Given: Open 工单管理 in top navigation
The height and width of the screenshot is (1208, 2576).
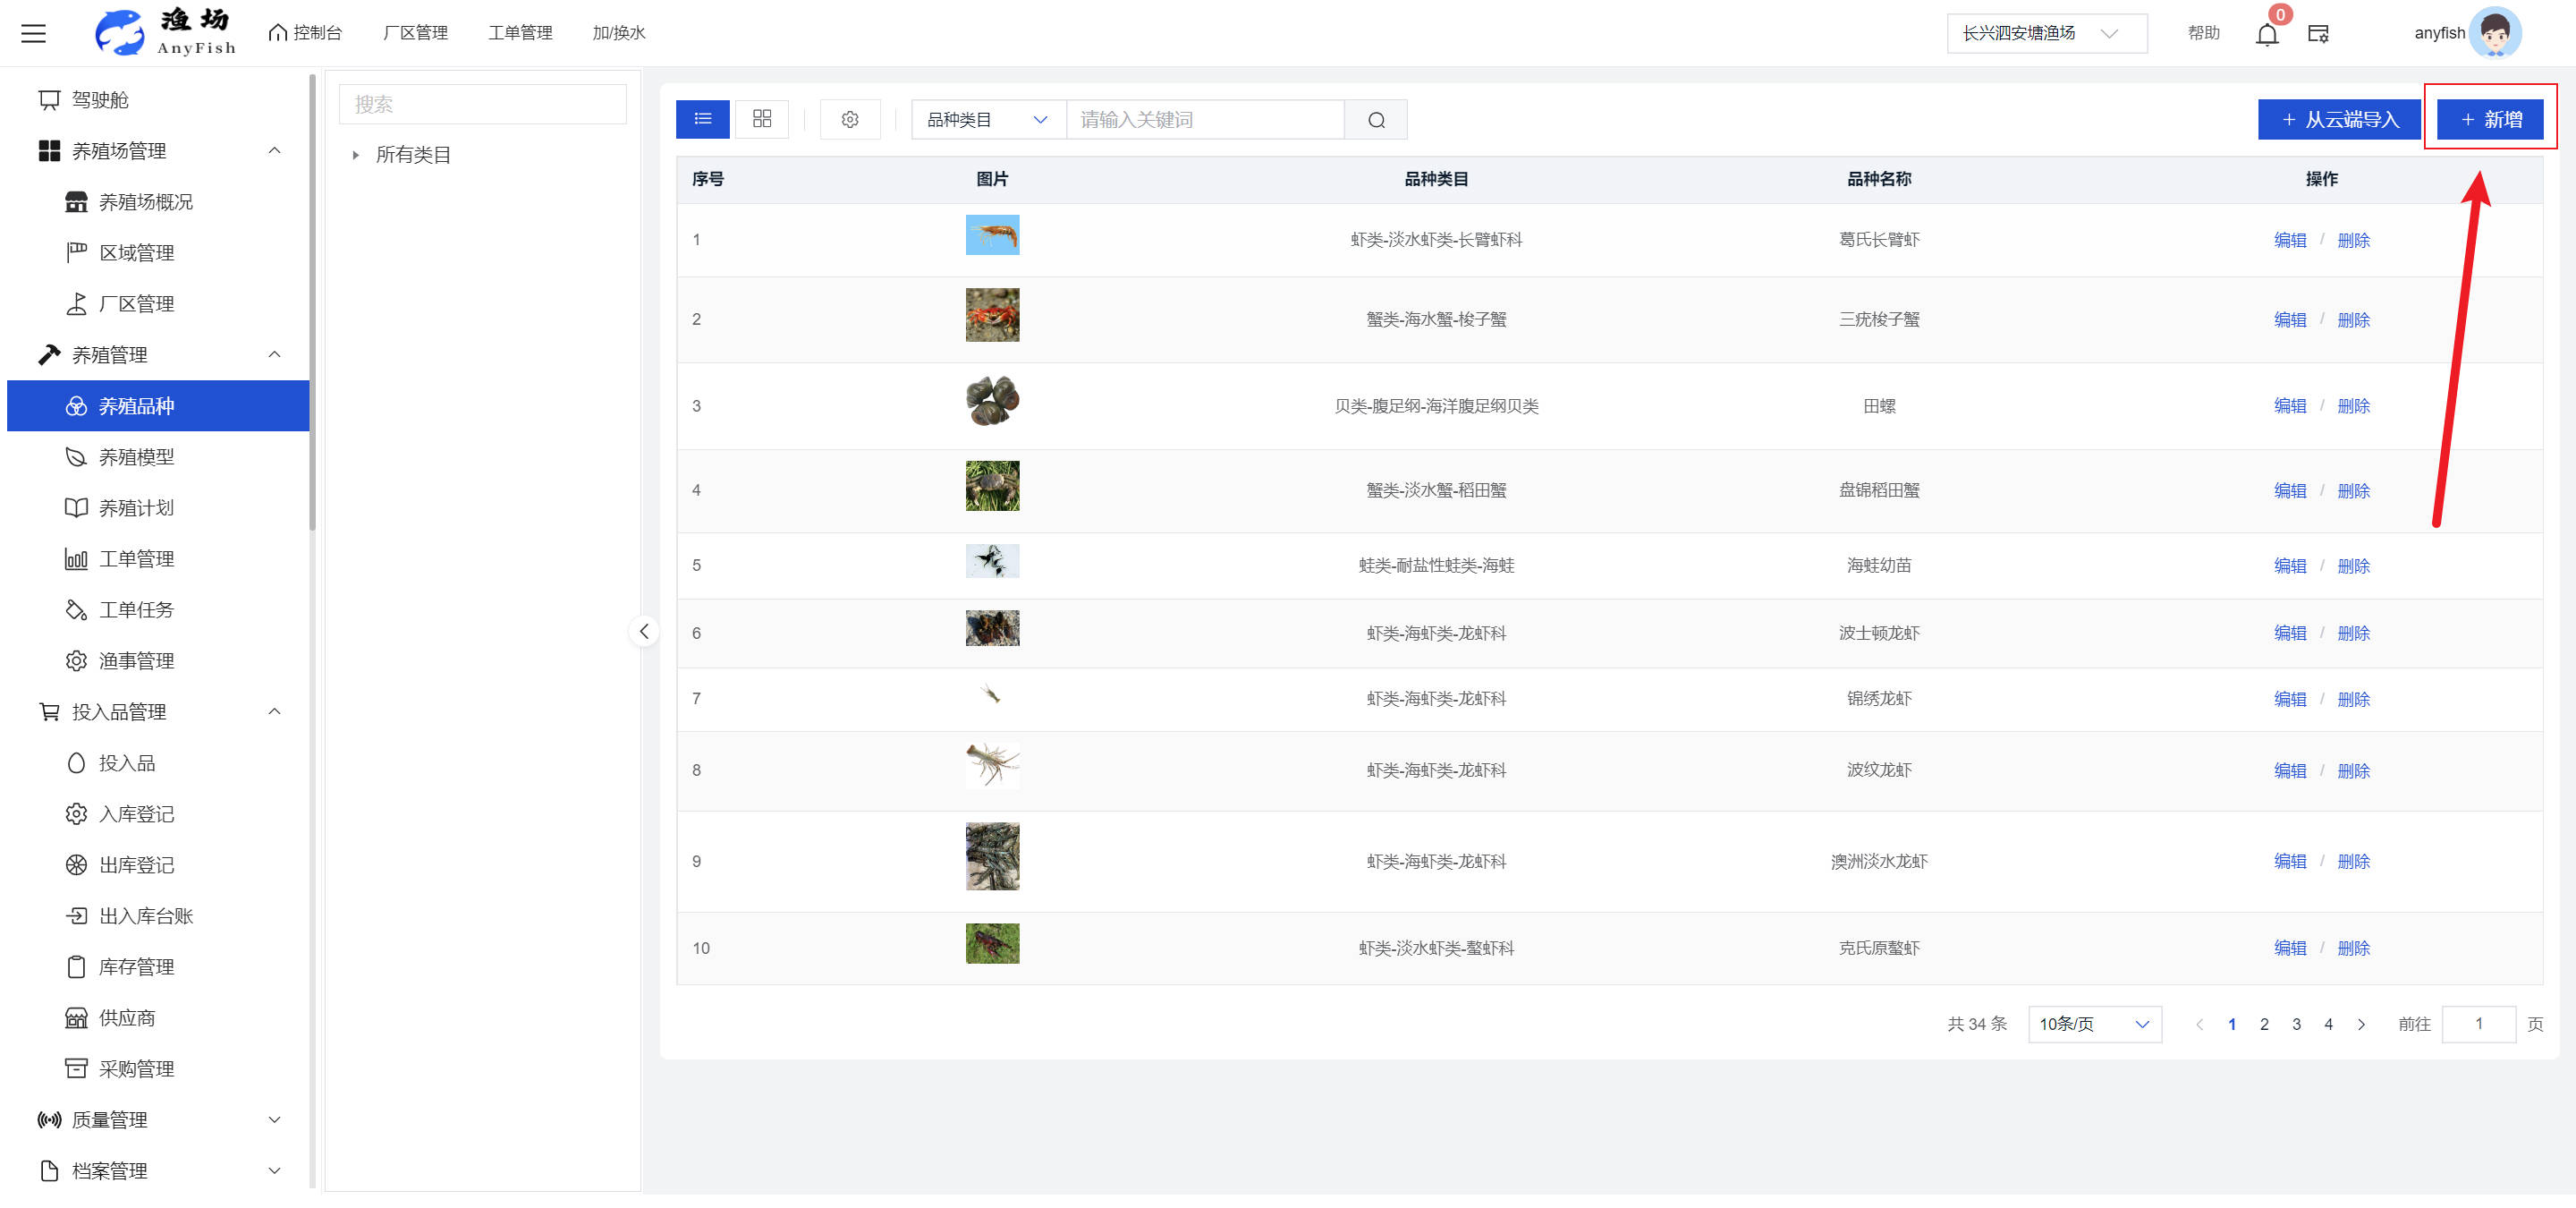Looking at the screenshot, I should click(x=520, y=33).
